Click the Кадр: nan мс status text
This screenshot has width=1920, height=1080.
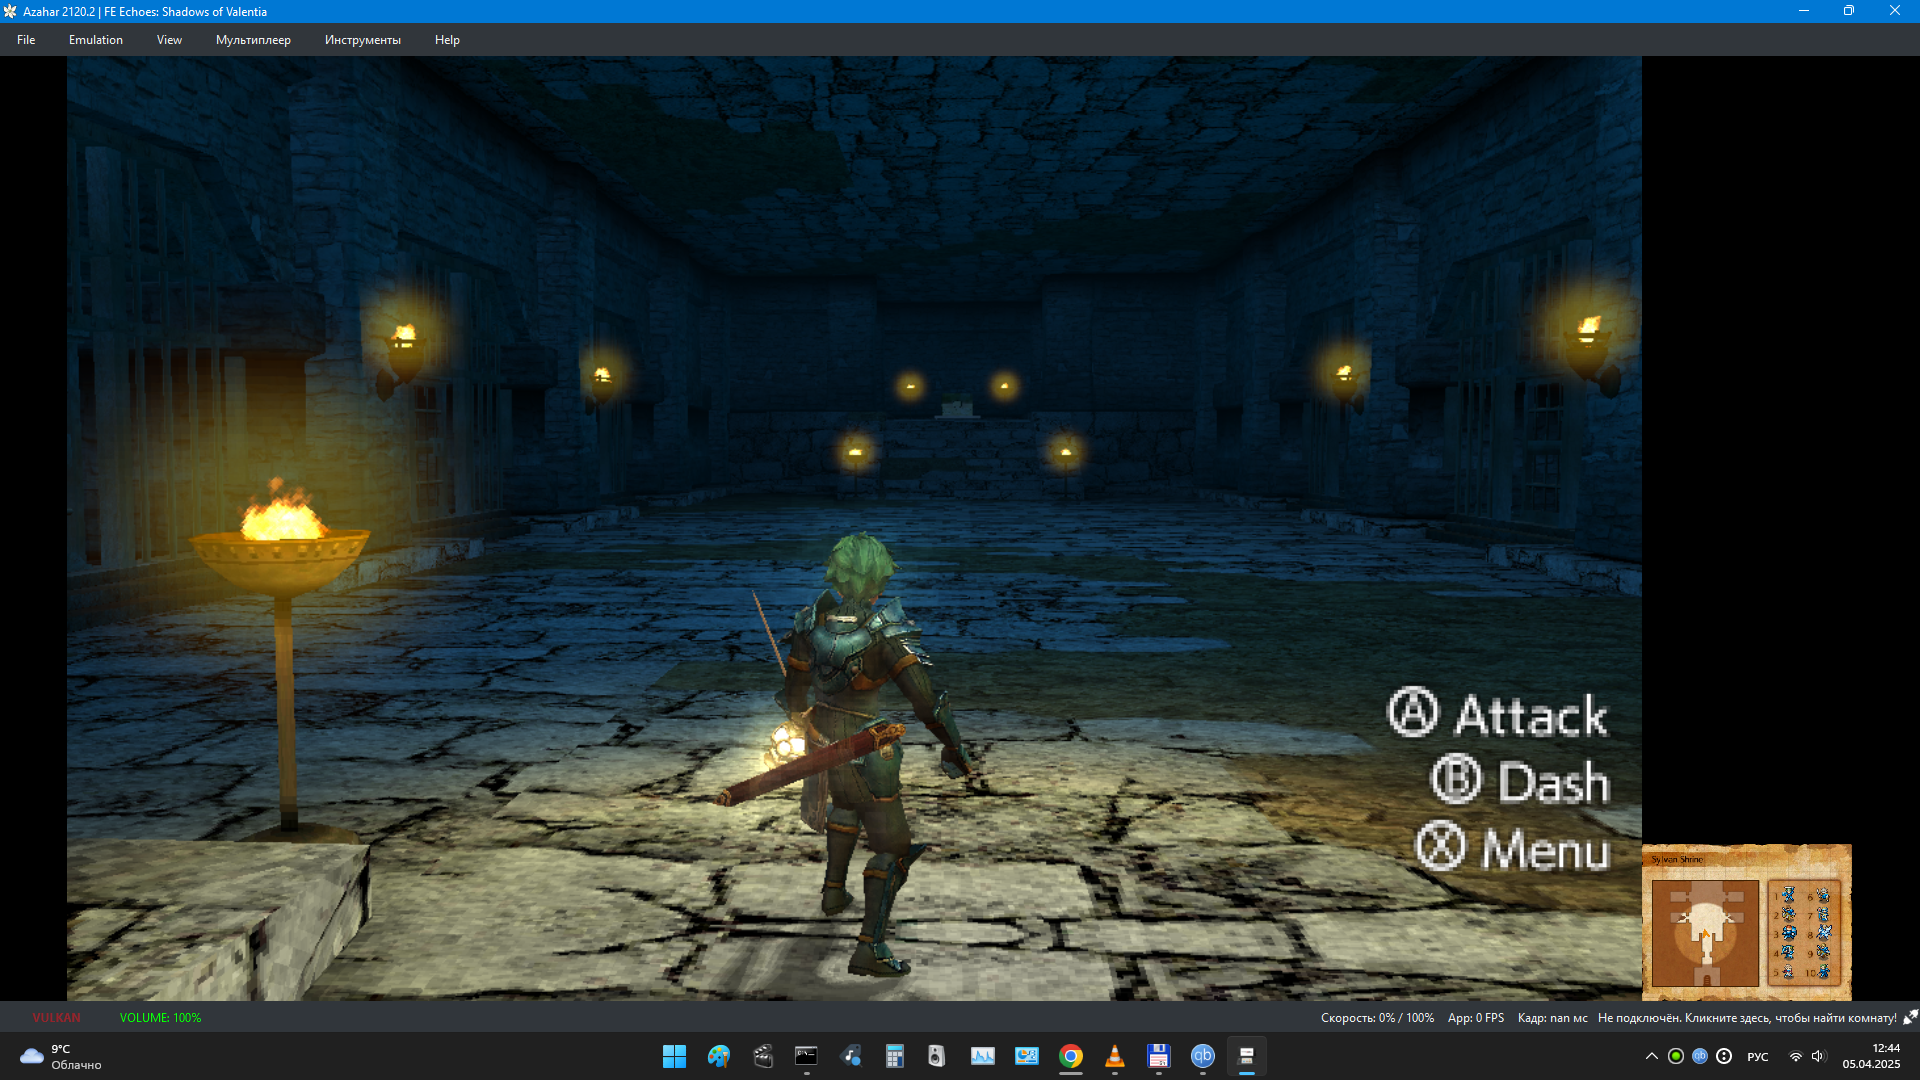point(1552,1018)
